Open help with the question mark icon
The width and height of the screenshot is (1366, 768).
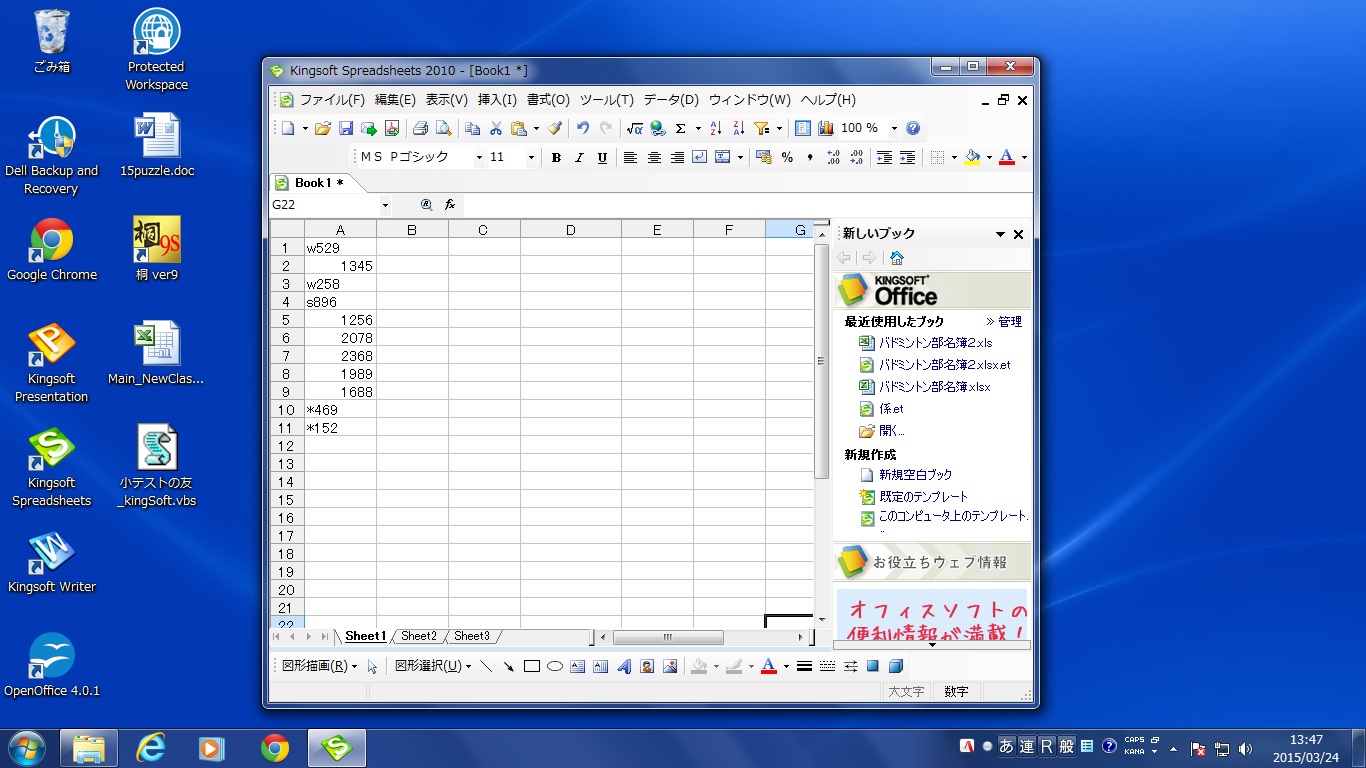coord(913,128)
